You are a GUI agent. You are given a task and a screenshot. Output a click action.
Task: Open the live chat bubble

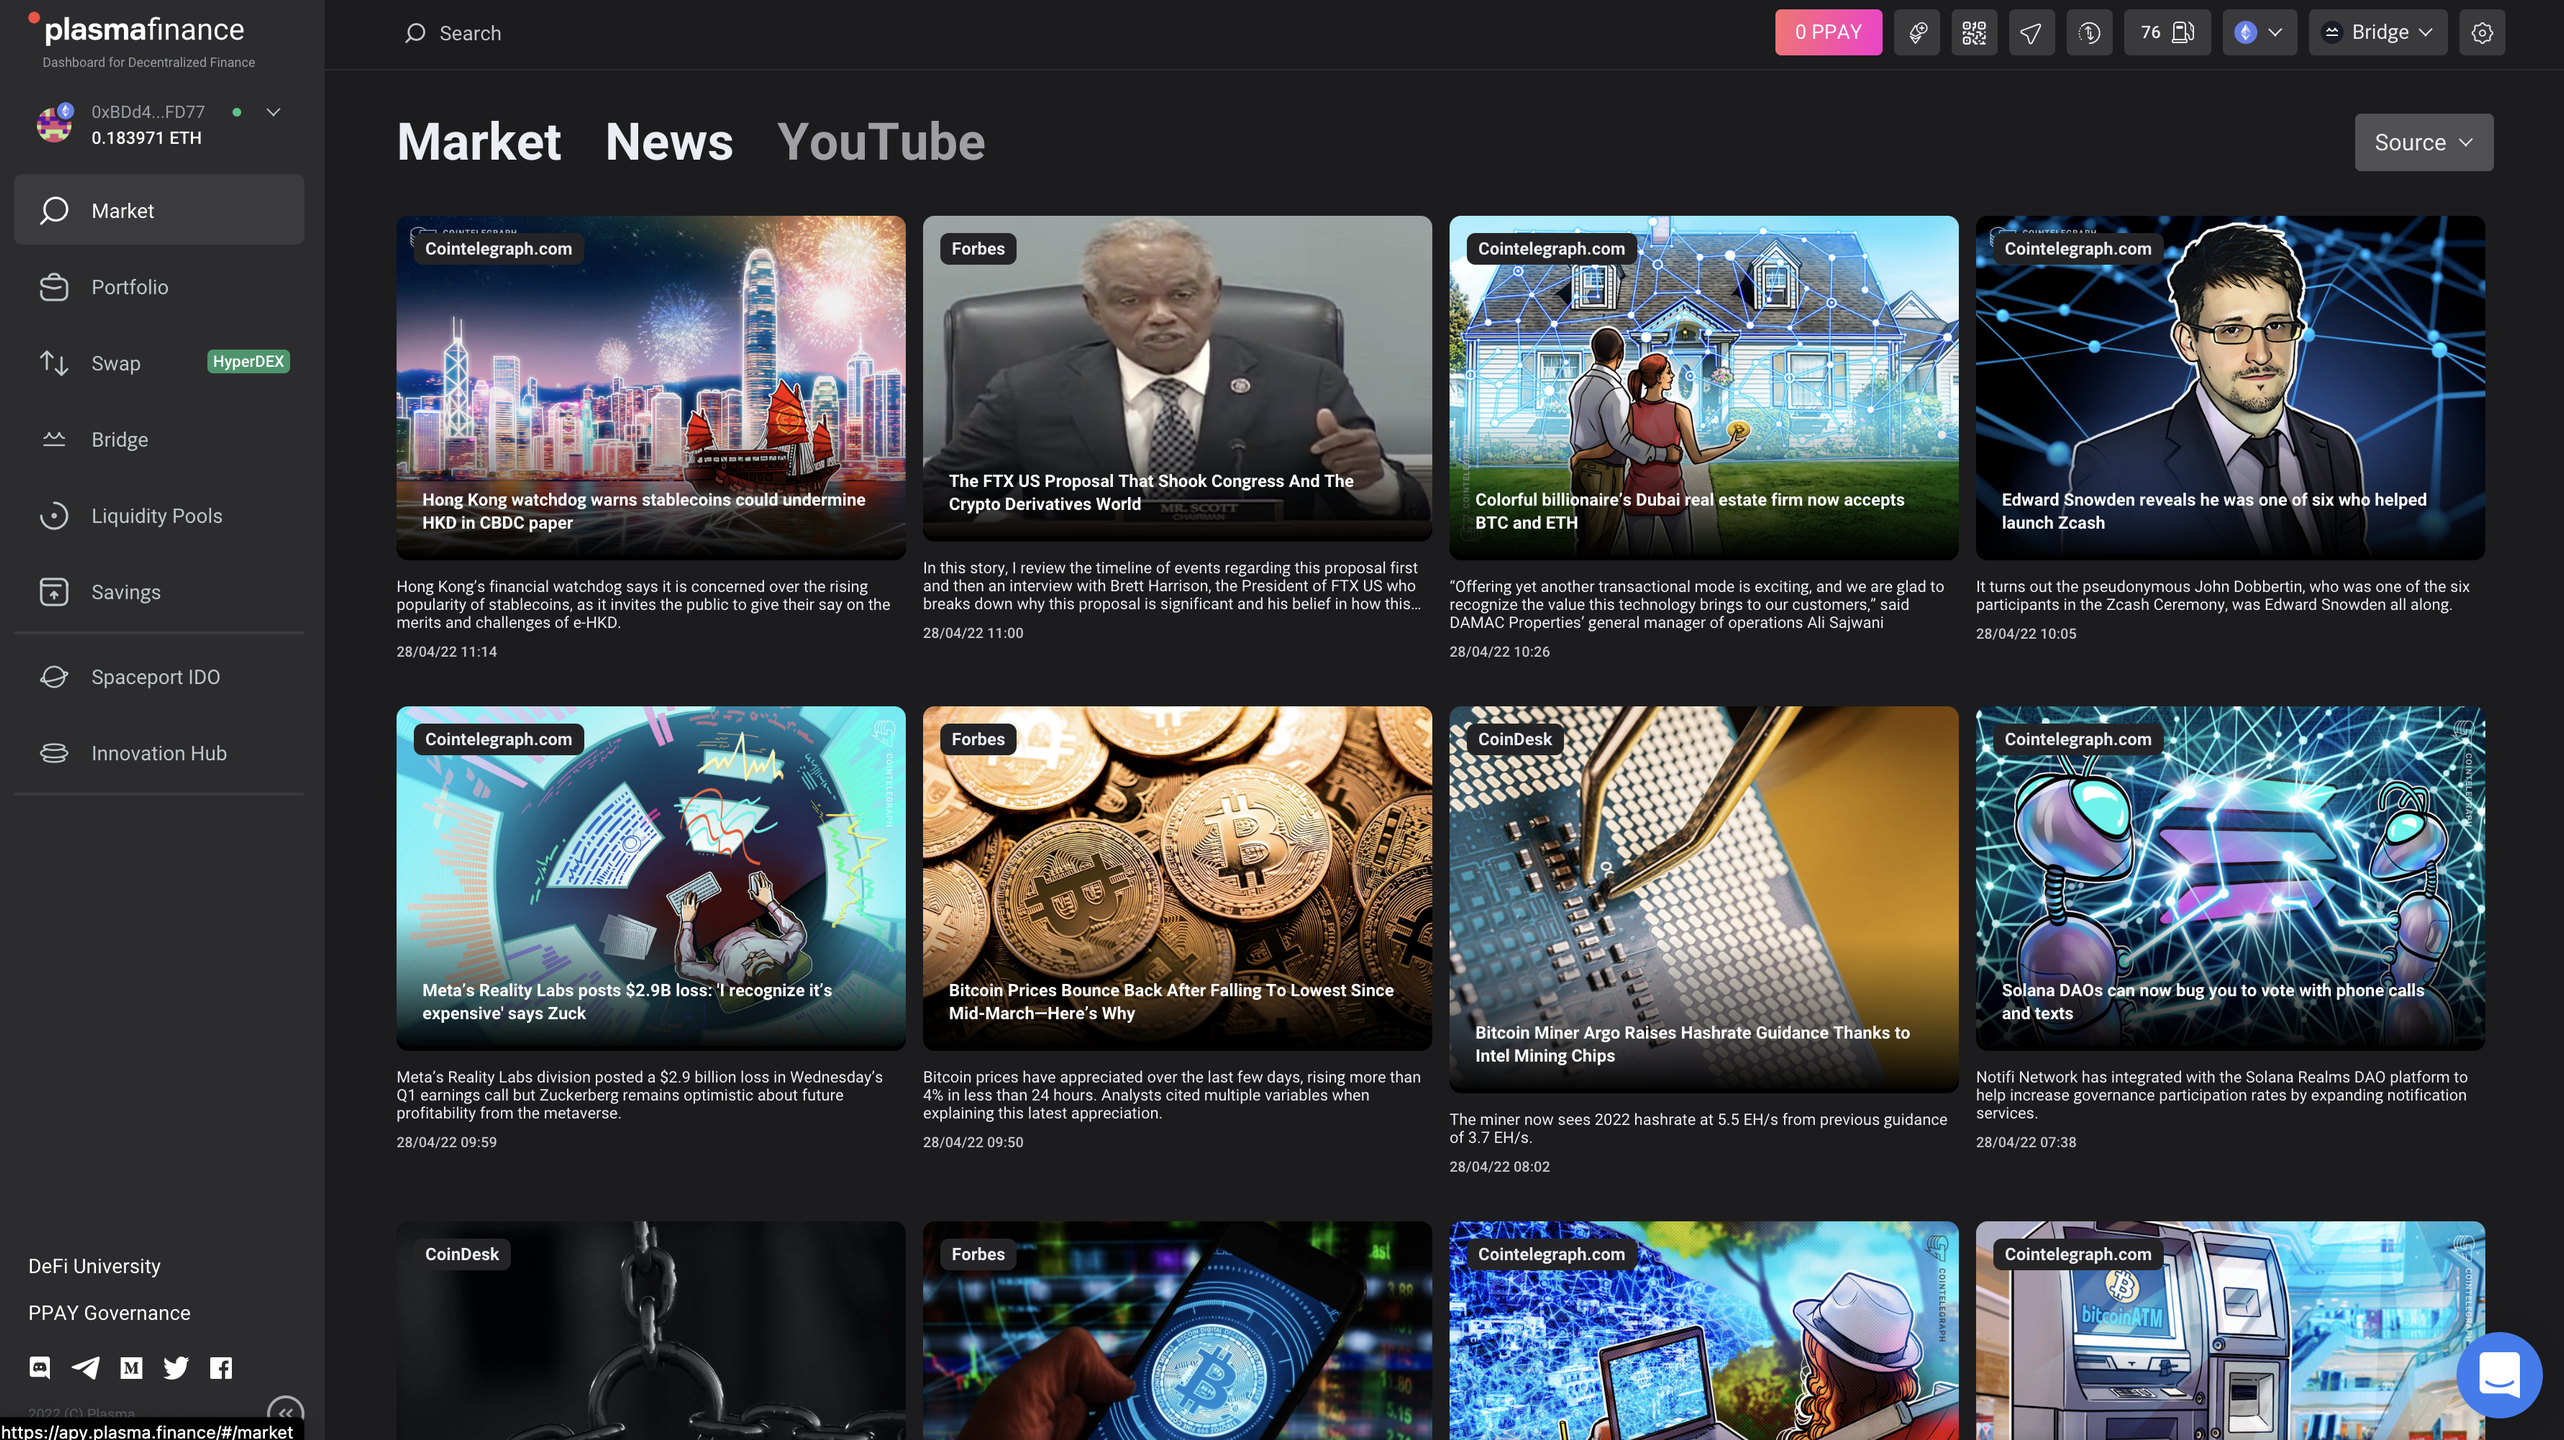tap(2498, 1375)
